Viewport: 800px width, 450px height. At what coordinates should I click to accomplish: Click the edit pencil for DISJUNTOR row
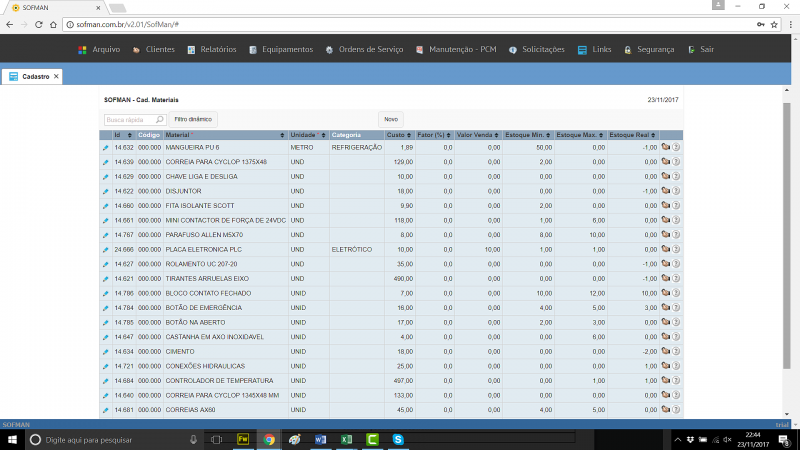(x=105, y=191)
